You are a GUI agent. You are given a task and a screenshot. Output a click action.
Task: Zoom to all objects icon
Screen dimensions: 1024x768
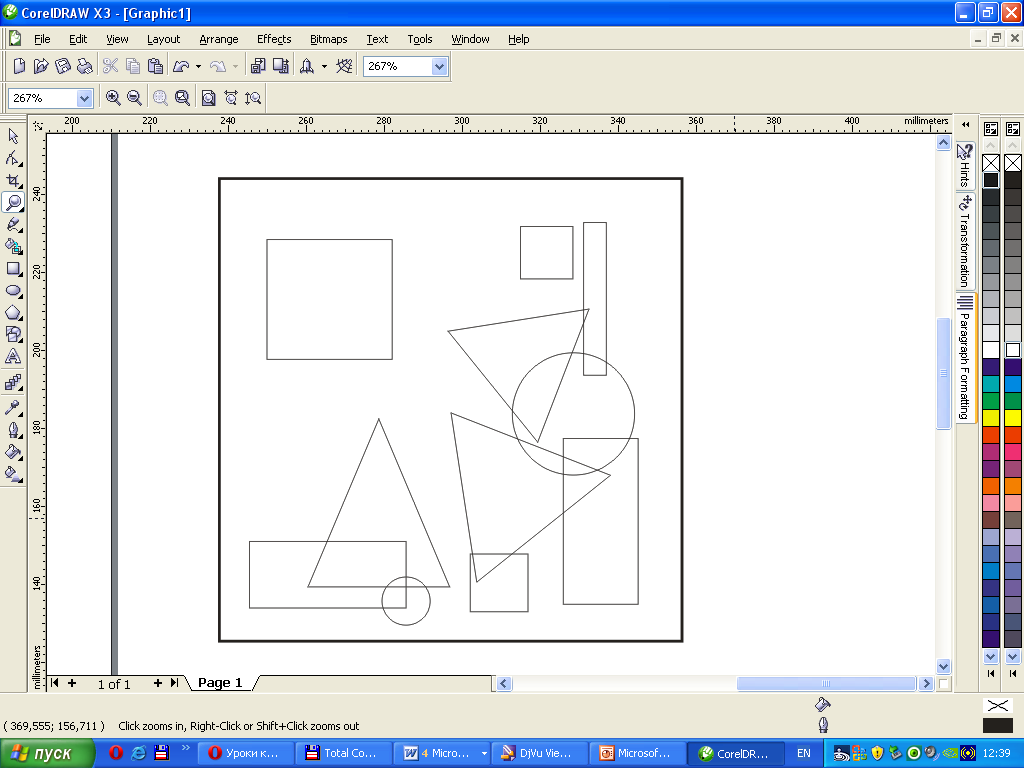182,98
